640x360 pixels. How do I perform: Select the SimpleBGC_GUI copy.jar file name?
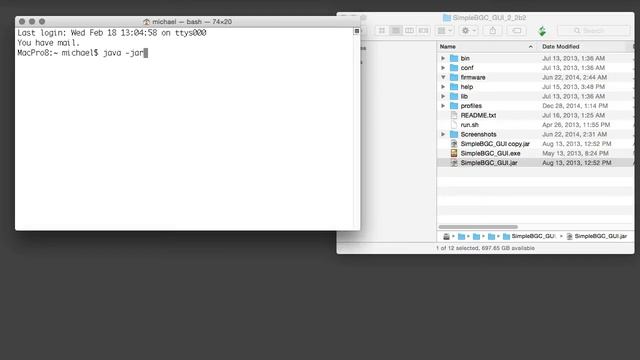(x=495, y=144)
